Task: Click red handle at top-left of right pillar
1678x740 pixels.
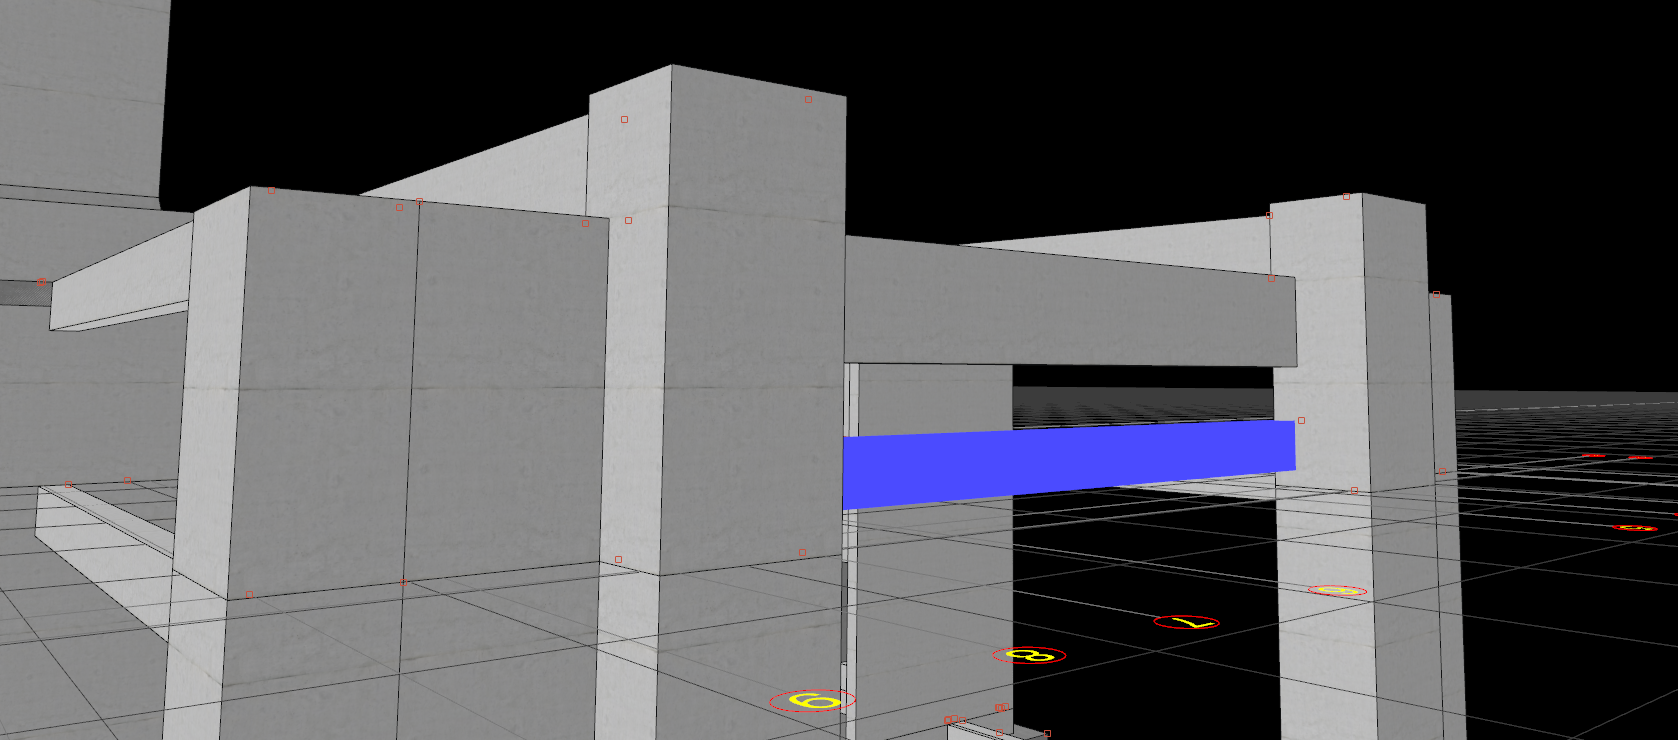Action: pos(1269,215)
